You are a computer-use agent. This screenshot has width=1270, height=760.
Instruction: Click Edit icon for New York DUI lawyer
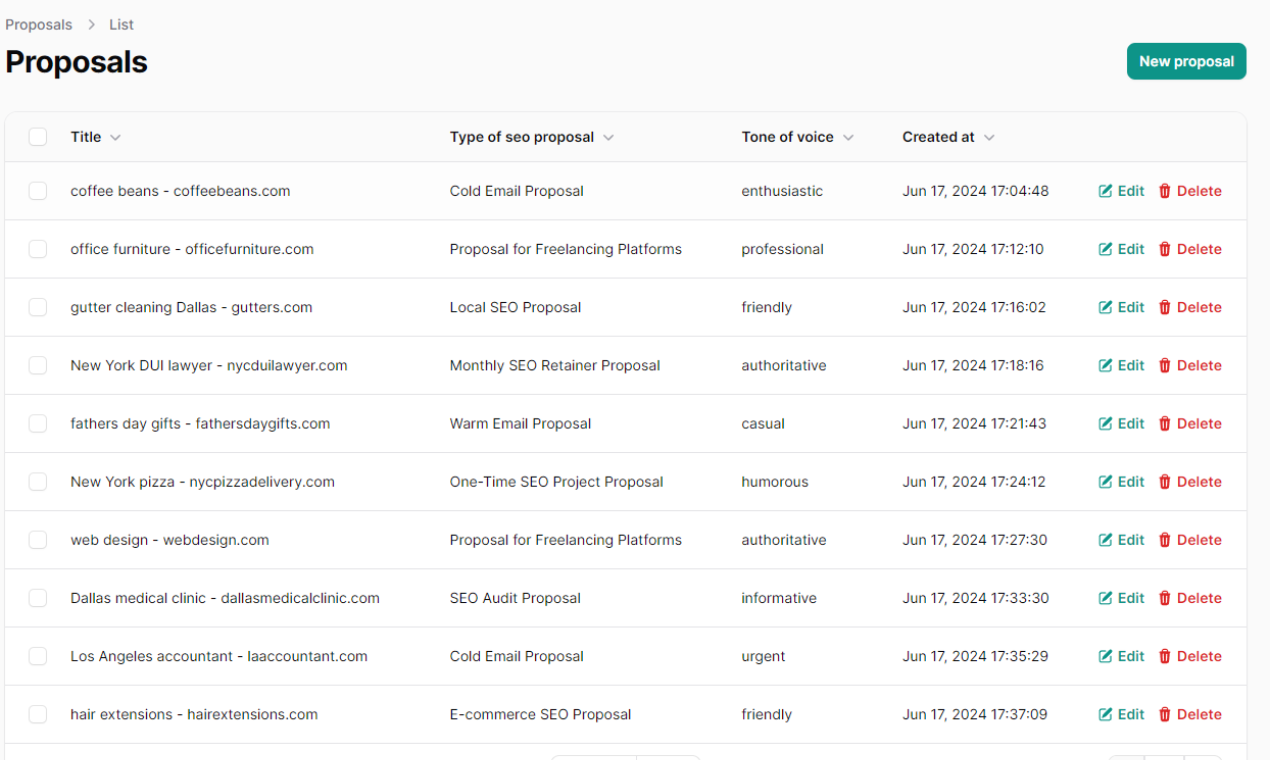pos(1105,365)
